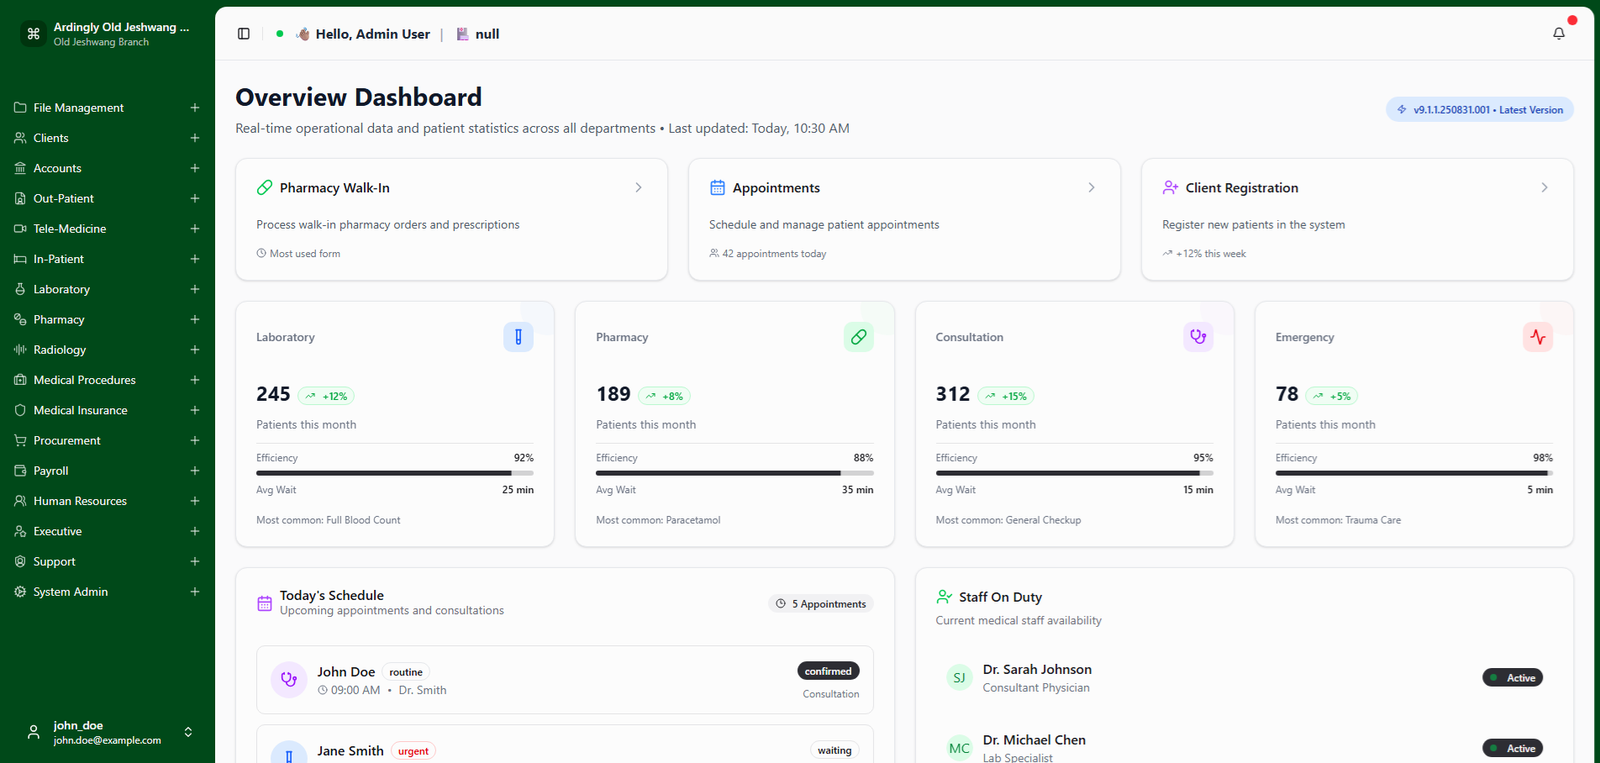
Task: Expand the Pharmacy sidebar menu plus
Action: point(195,319)
